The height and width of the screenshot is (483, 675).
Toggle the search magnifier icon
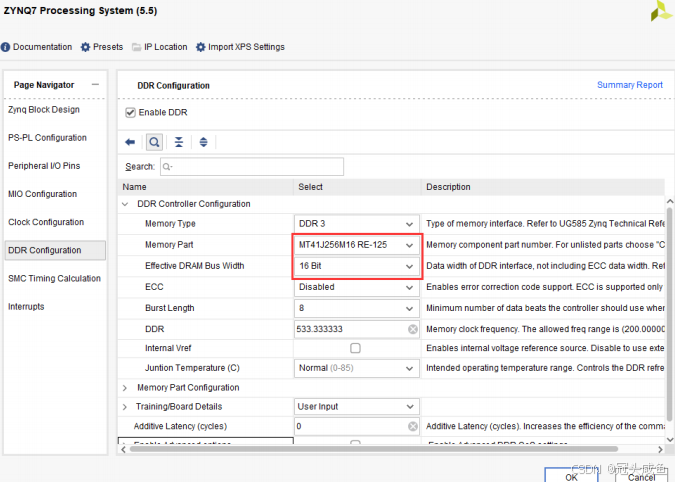point(154,142)
